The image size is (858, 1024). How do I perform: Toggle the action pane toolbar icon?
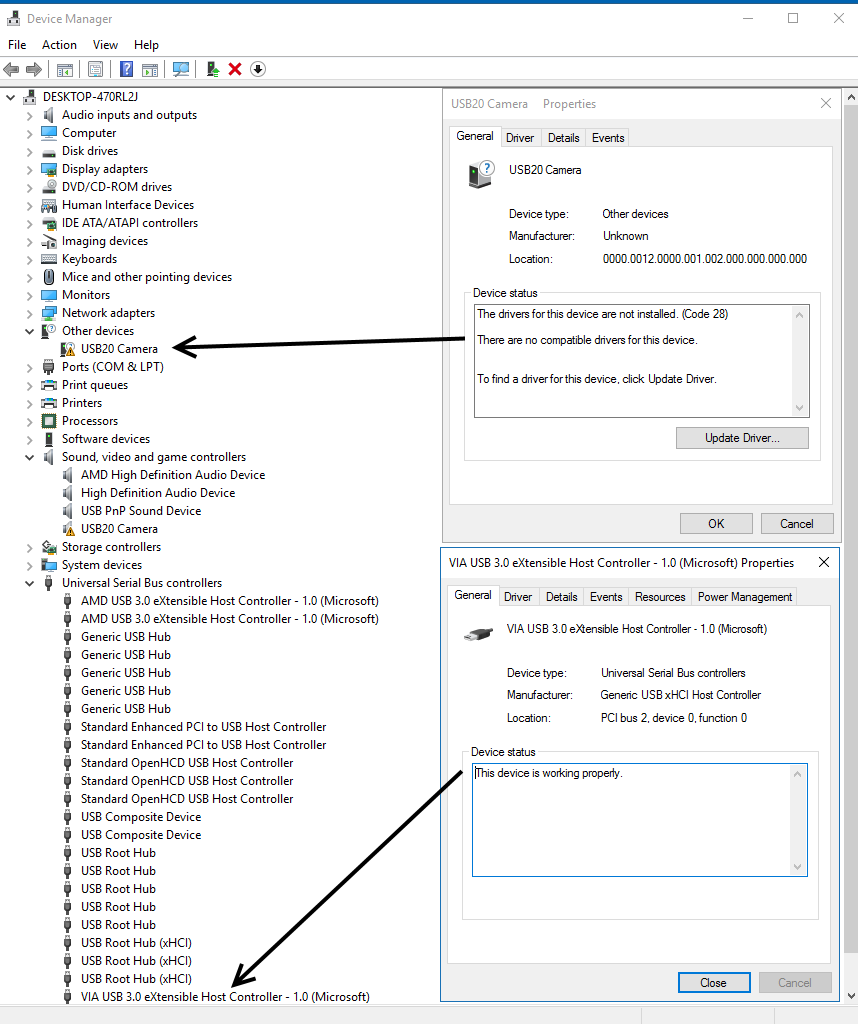[150, 69]
